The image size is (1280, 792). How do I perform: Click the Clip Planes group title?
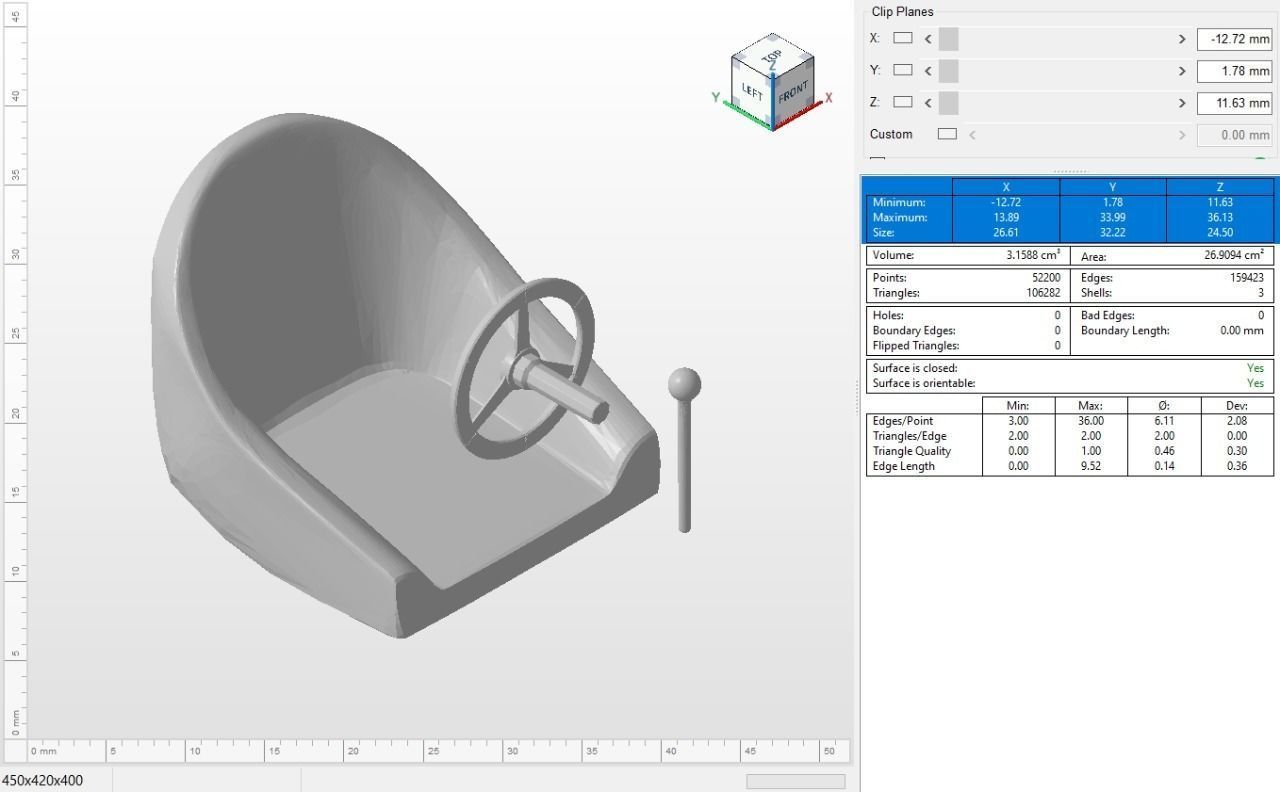tap(902, 12)
